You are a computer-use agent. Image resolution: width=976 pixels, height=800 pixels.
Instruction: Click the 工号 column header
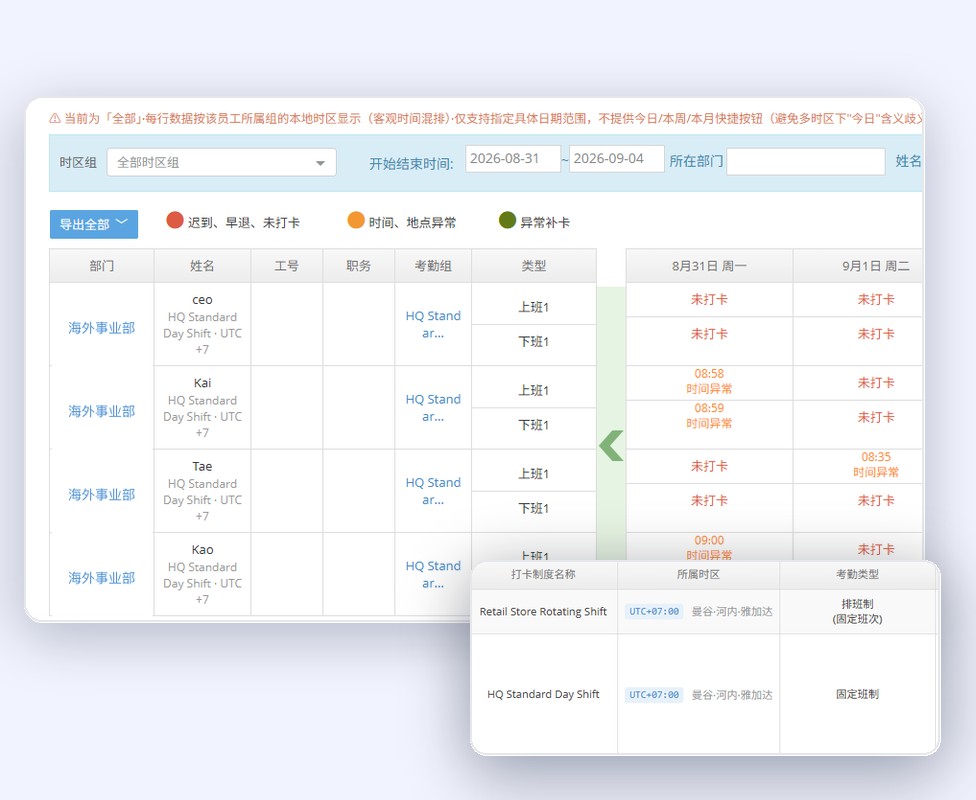(x=287, y=266)
